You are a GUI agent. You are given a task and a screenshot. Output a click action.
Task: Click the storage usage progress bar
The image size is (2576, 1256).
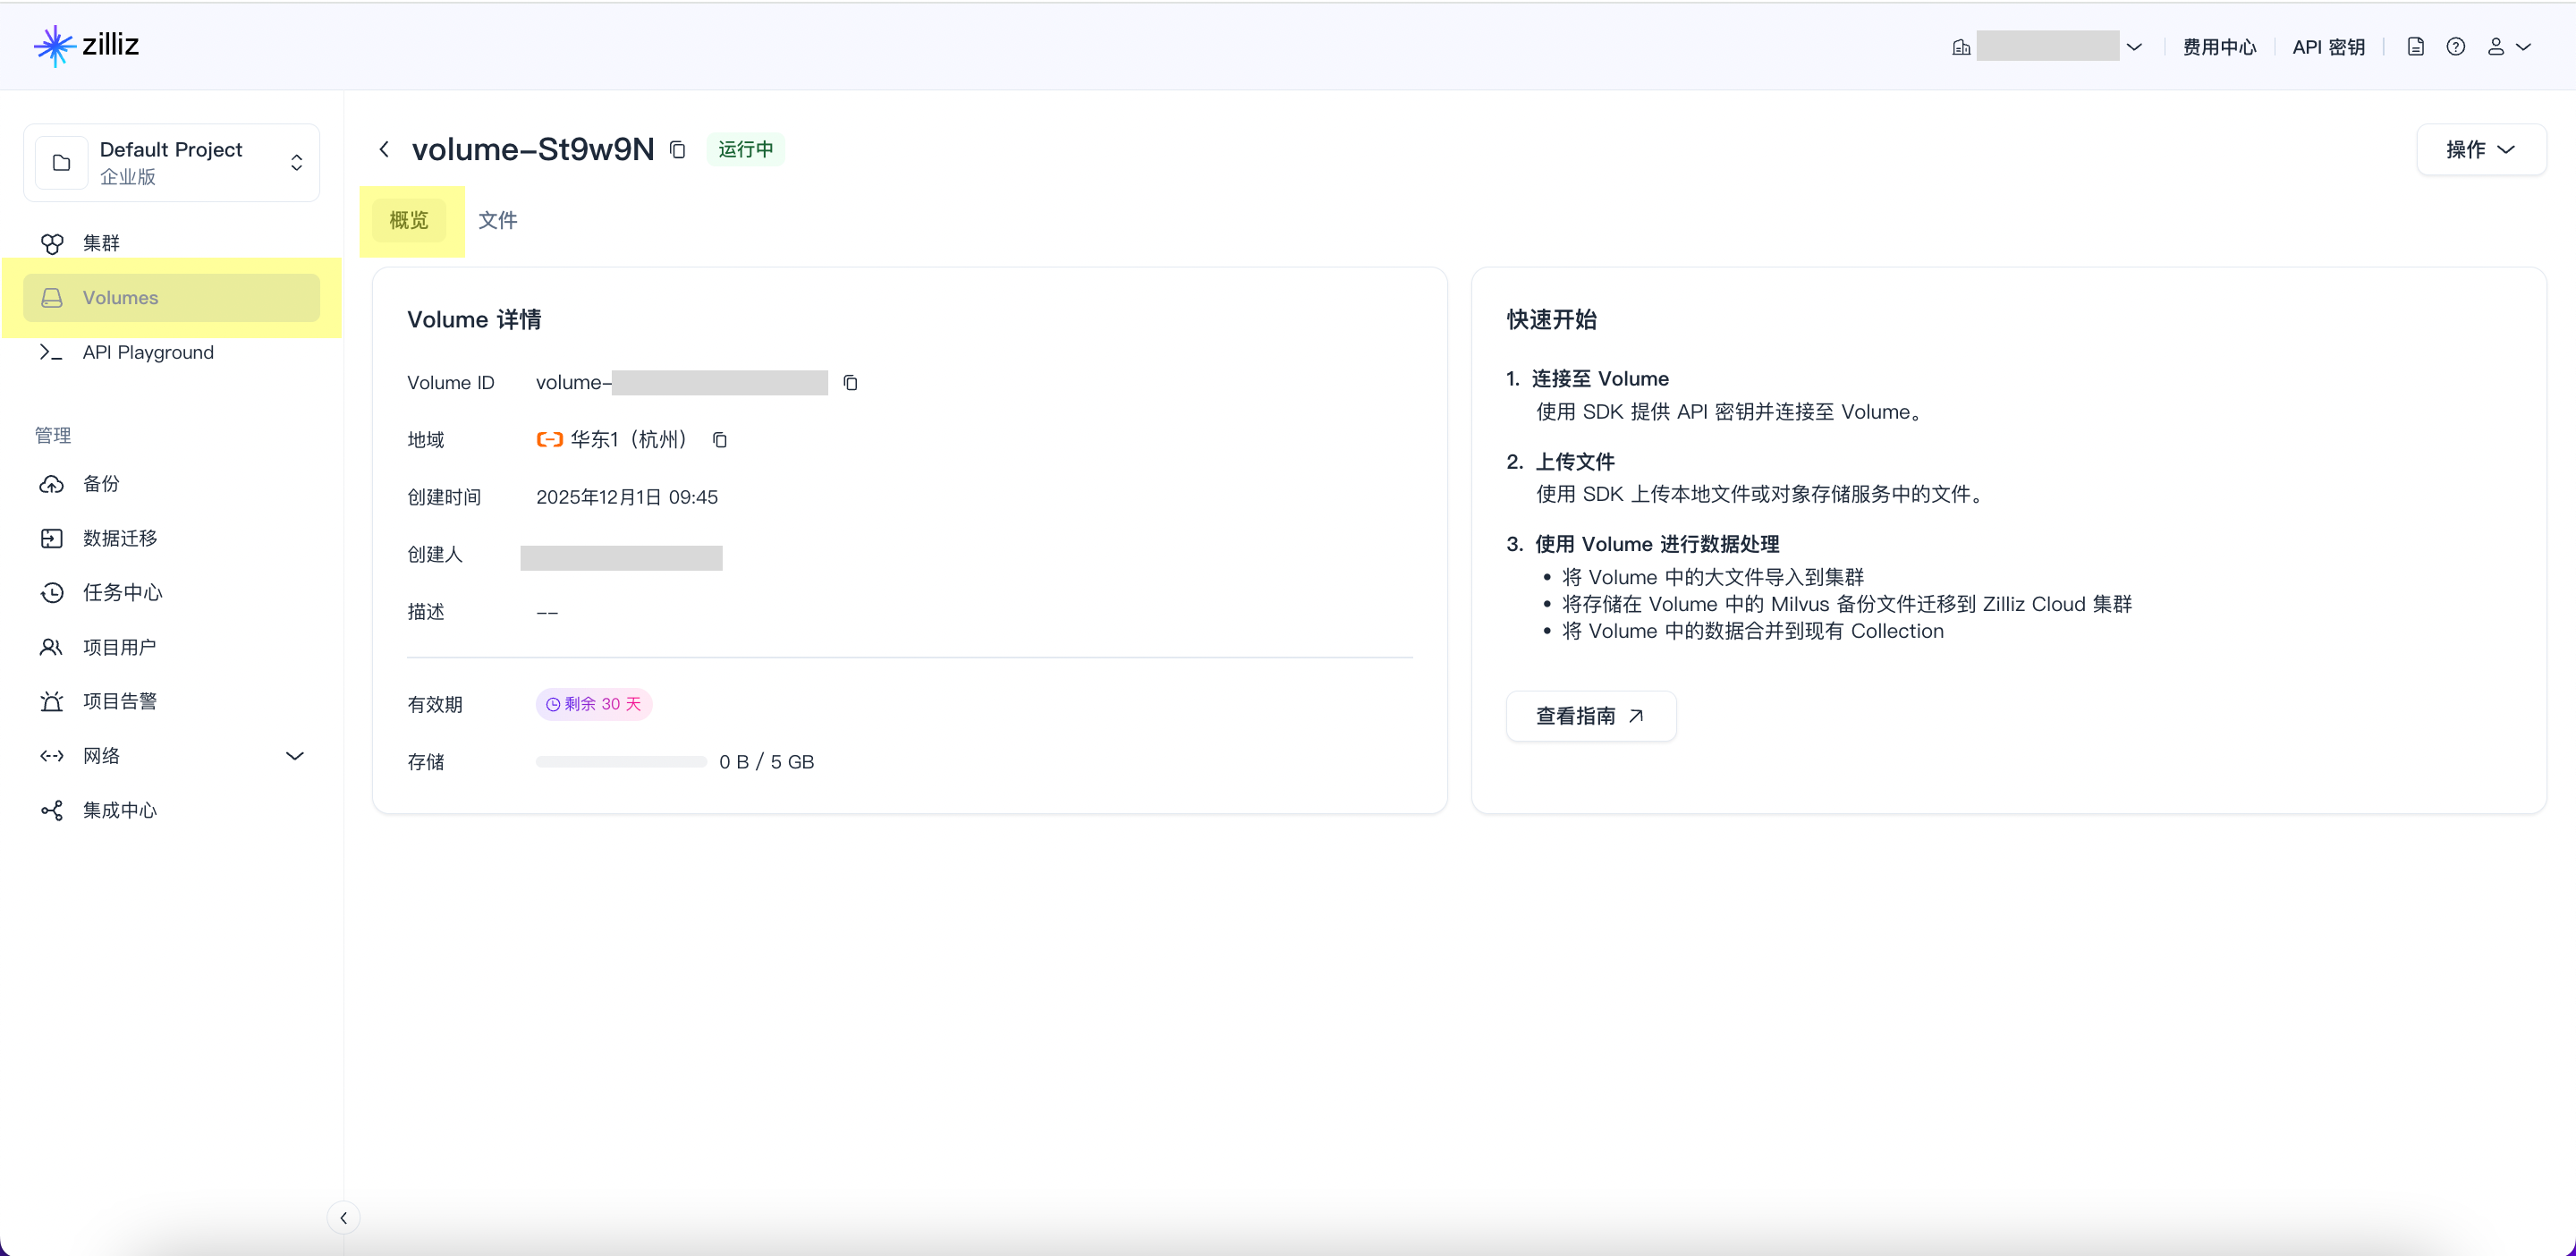click(621, 762)
